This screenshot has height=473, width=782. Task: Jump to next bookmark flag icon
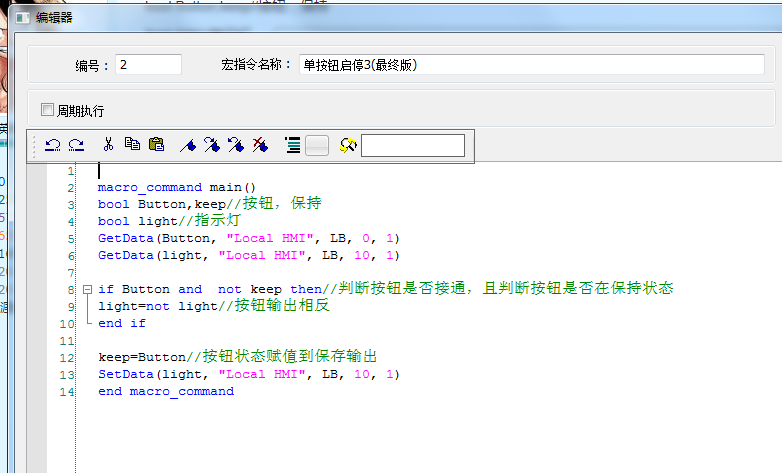(211, 145)
